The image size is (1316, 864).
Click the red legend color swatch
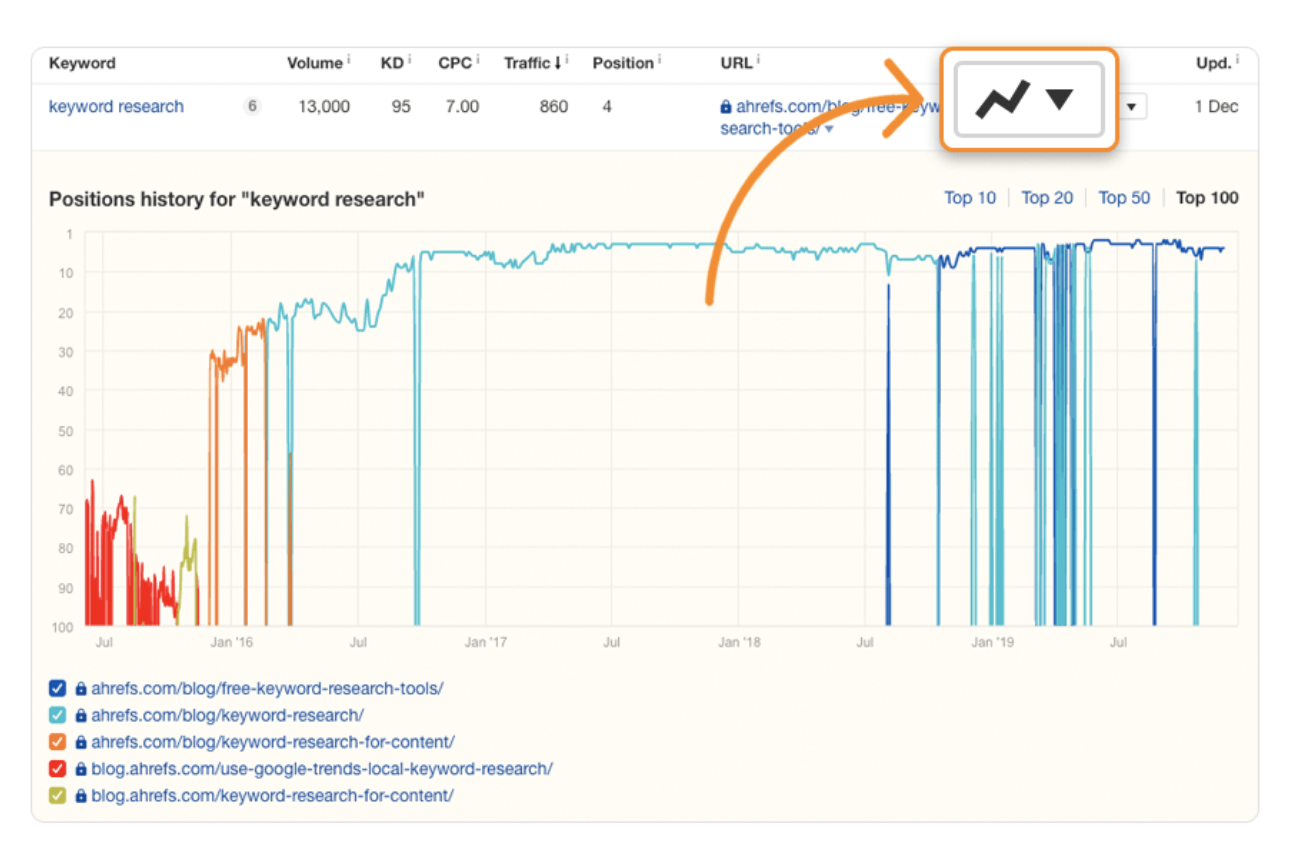[x=57, y=769]
